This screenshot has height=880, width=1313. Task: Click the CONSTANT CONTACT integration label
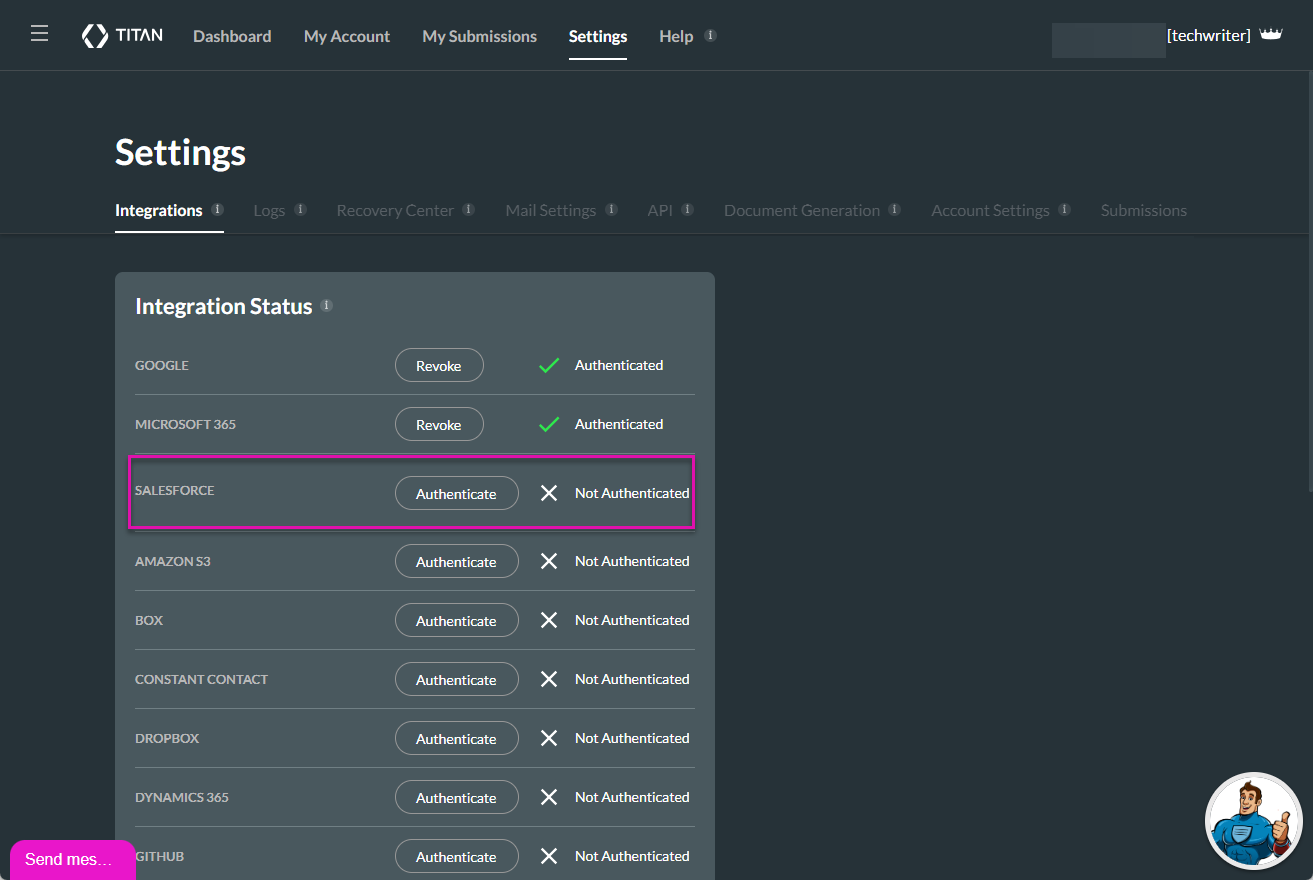201,679
